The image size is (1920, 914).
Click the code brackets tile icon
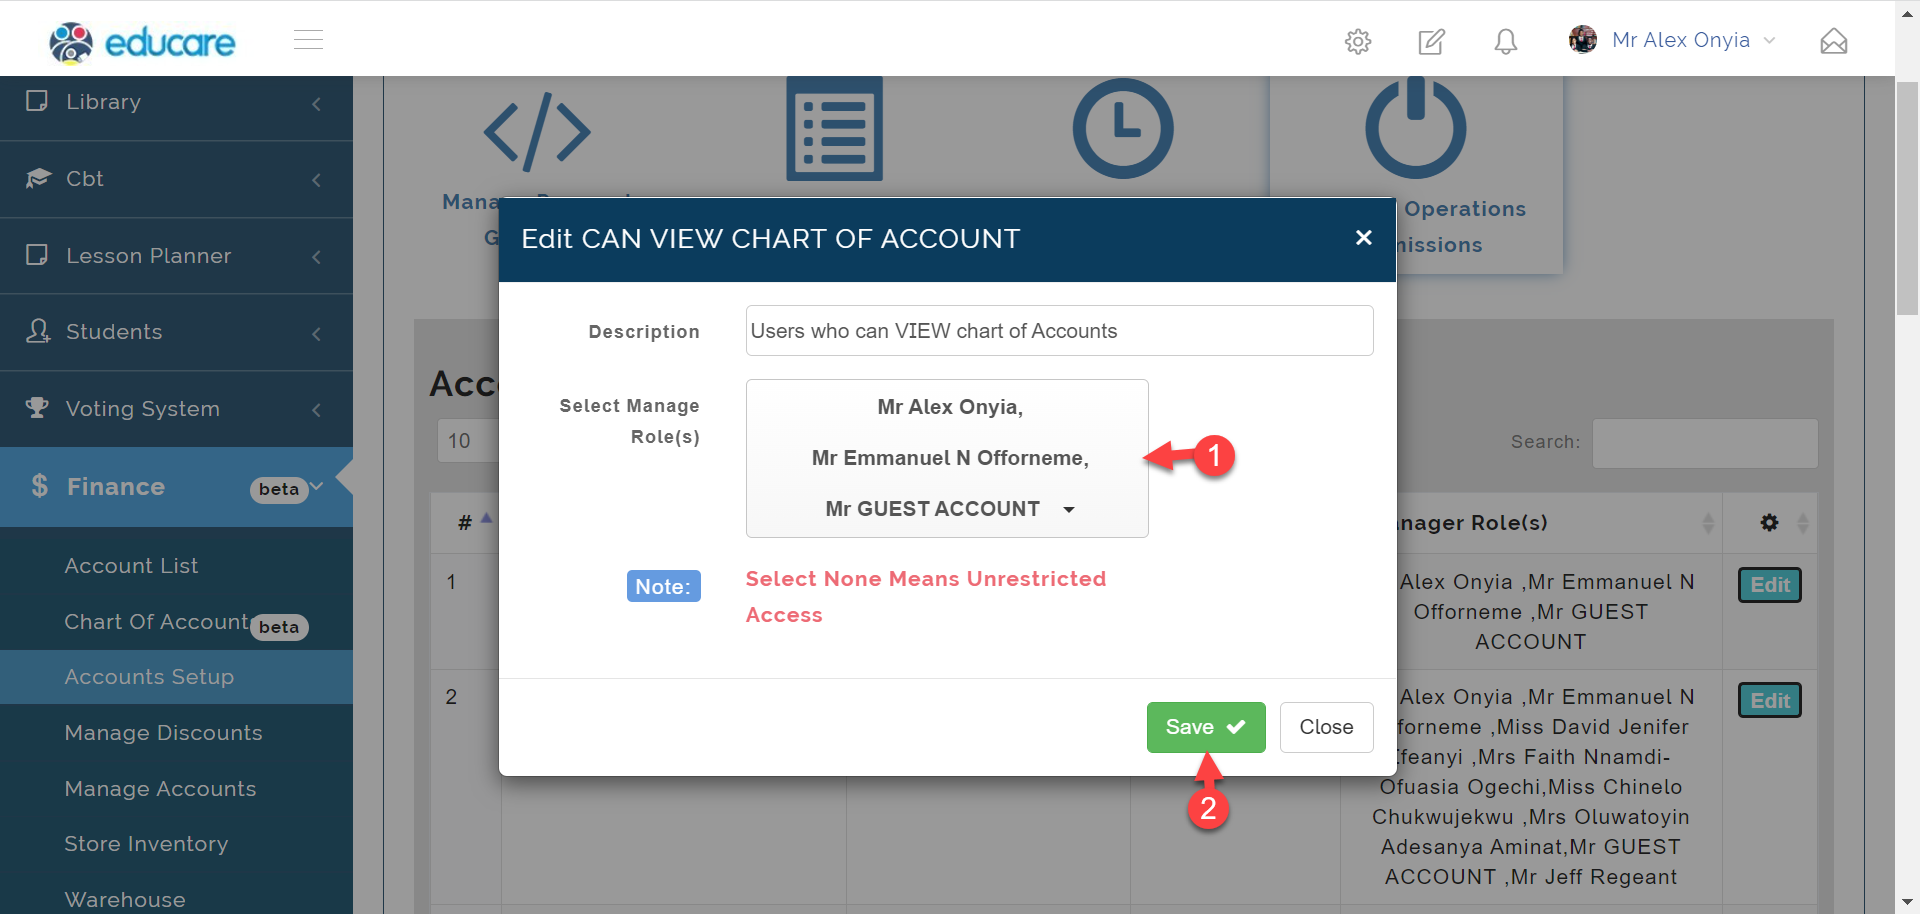click(x=537, y=131)
